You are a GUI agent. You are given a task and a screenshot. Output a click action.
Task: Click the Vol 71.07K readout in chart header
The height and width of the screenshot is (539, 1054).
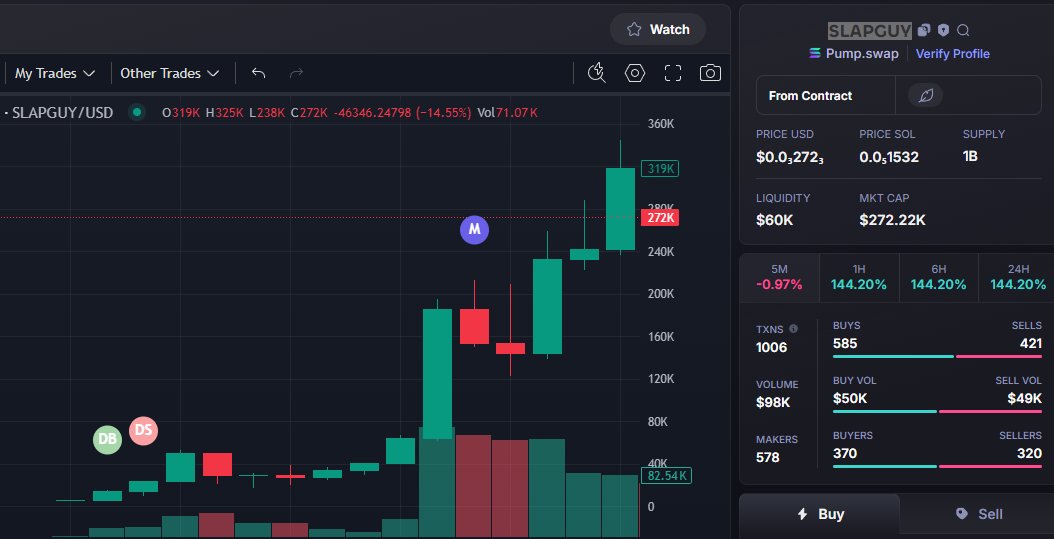(508, 112)
